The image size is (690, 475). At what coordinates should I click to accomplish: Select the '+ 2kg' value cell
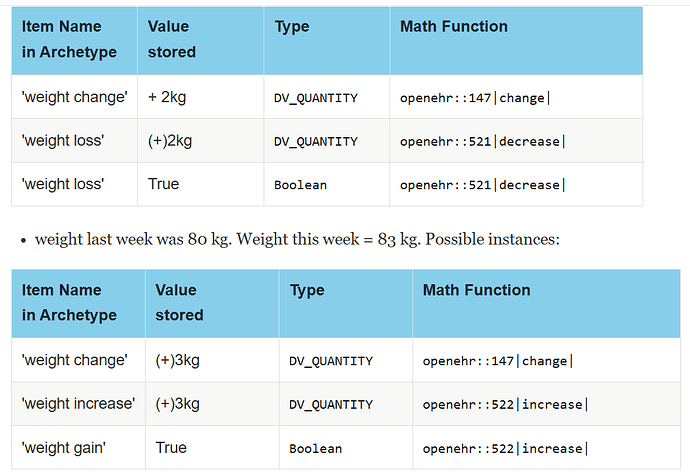tap(167, 97)
